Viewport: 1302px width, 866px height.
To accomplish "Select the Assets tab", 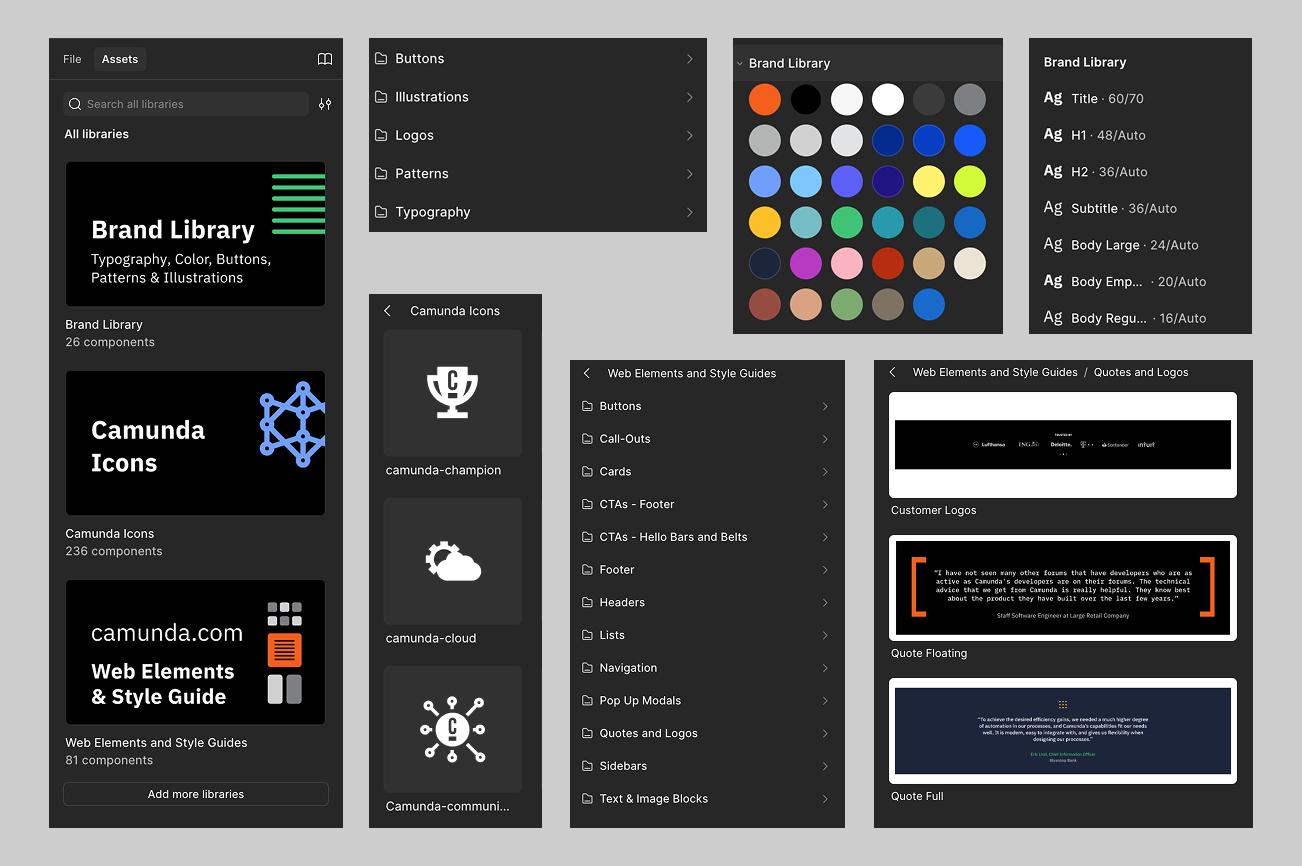I will (x=120, y=59).
